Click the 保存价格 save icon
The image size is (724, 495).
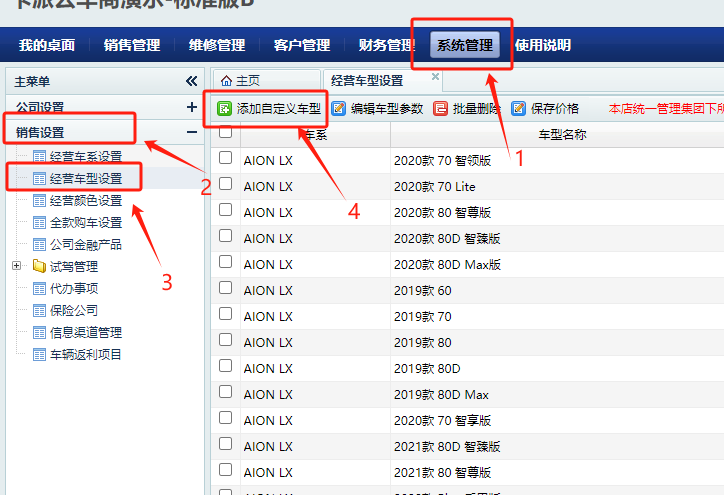[518, 109]
